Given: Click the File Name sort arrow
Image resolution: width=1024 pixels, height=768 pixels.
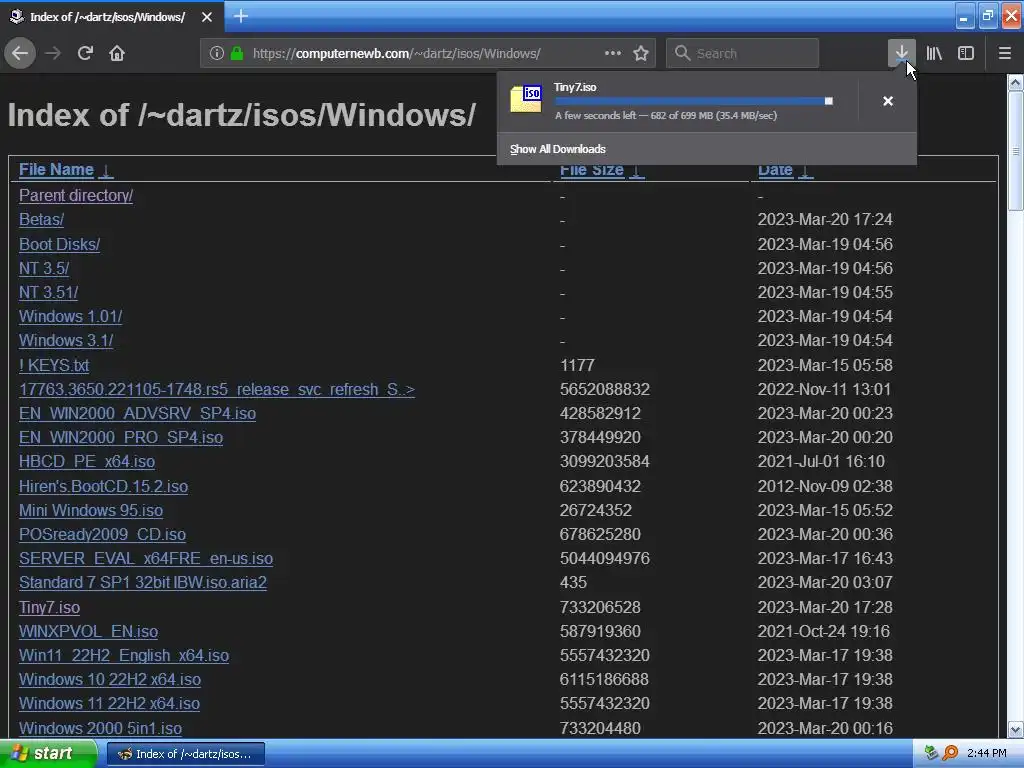Looking at the screenshot, I should coord(106,171).
